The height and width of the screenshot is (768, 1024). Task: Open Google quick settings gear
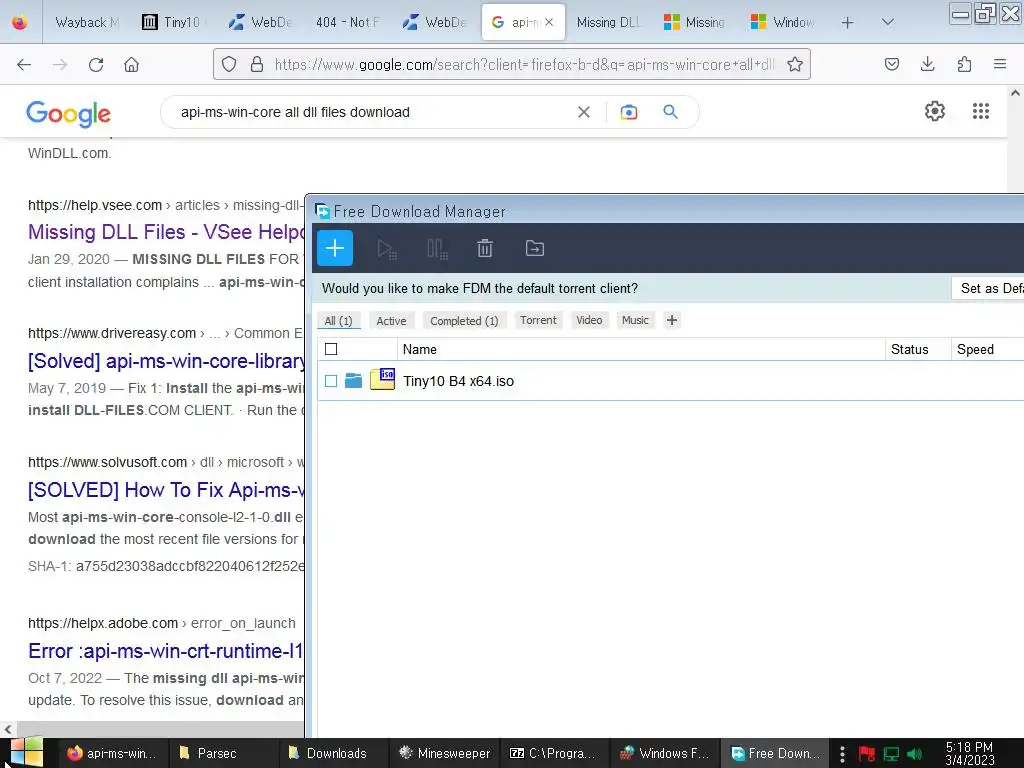[x=935, y=111]
